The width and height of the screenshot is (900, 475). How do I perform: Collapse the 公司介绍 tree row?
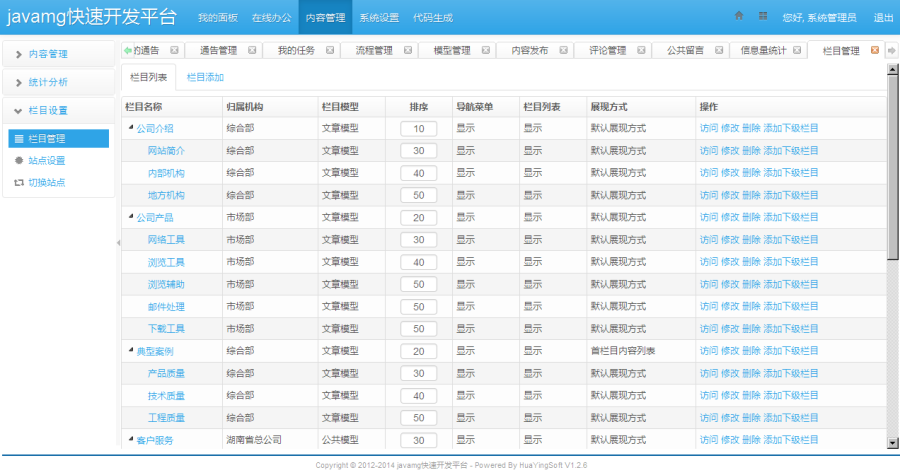[x=131, y=127]
